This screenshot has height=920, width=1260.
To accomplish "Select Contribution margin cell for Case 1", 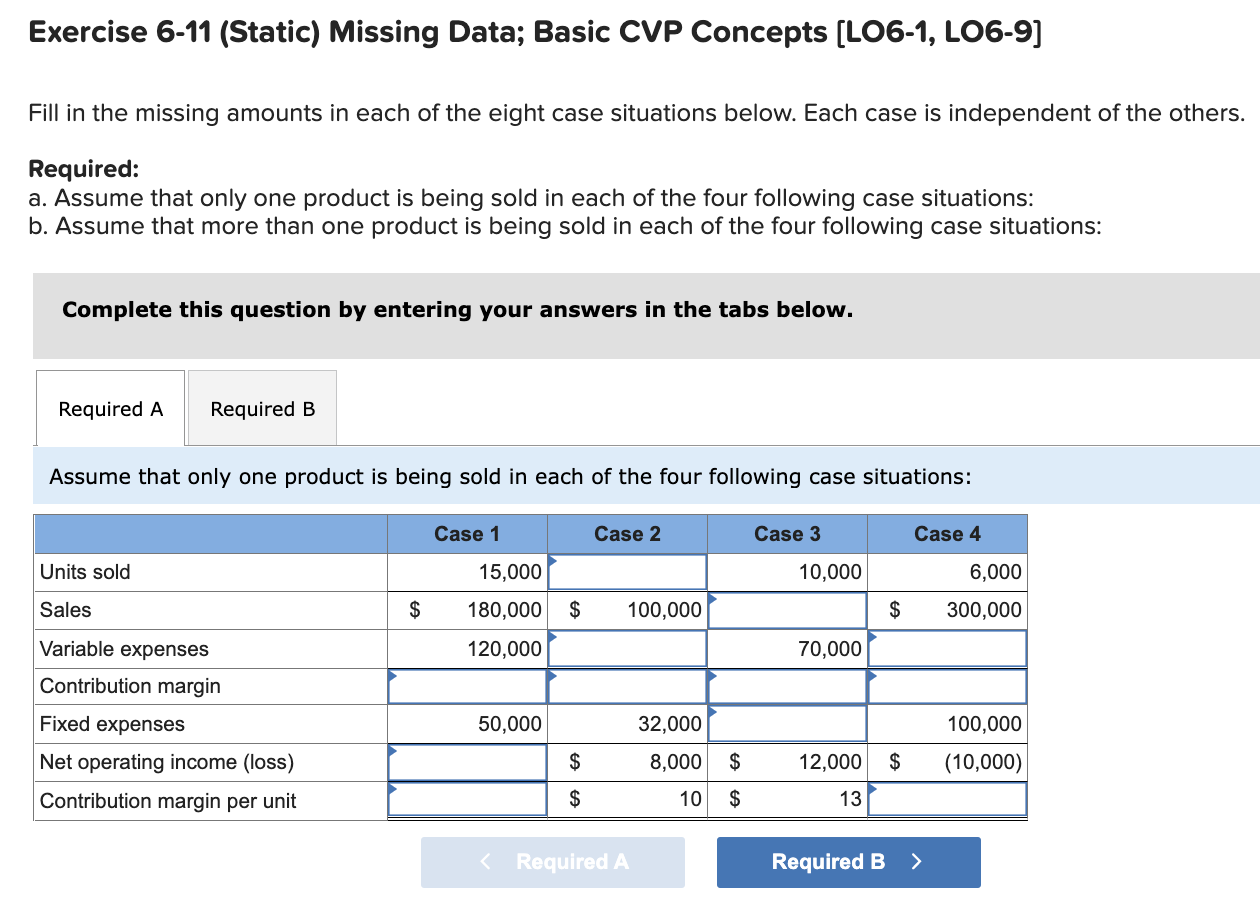I will (467, 686).
